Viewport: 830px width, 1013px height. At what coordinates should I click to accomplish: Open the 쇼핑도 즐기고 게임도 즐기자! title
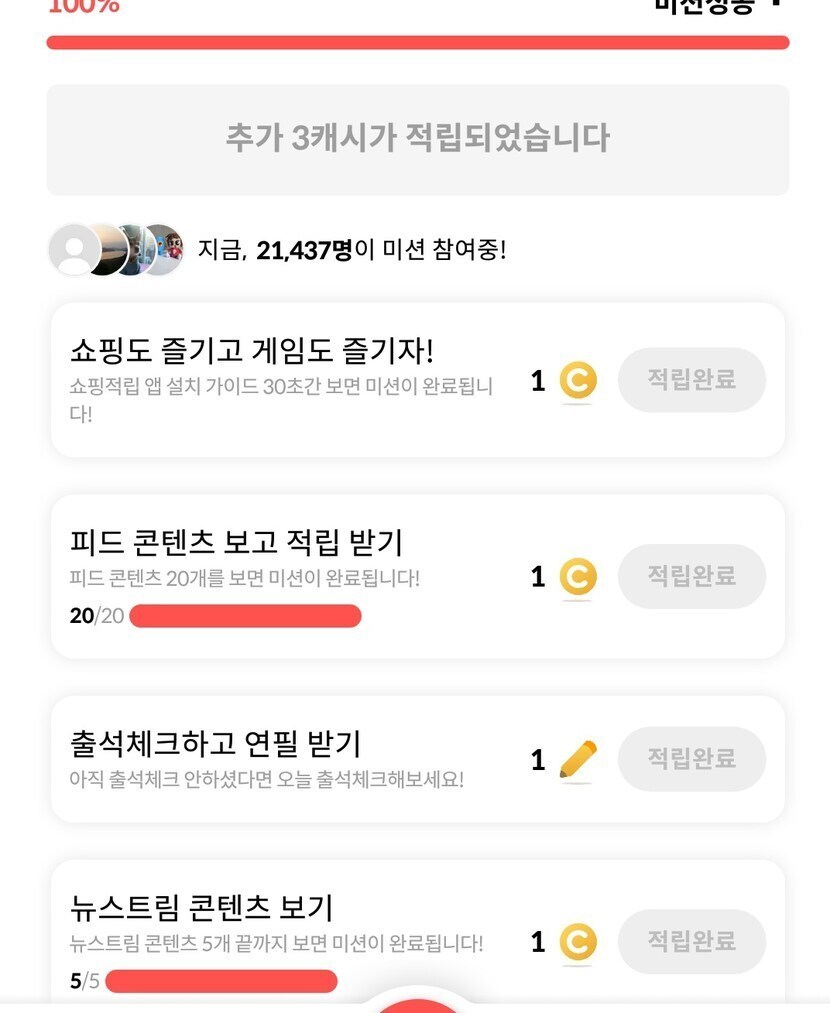[x=252, y=351]
